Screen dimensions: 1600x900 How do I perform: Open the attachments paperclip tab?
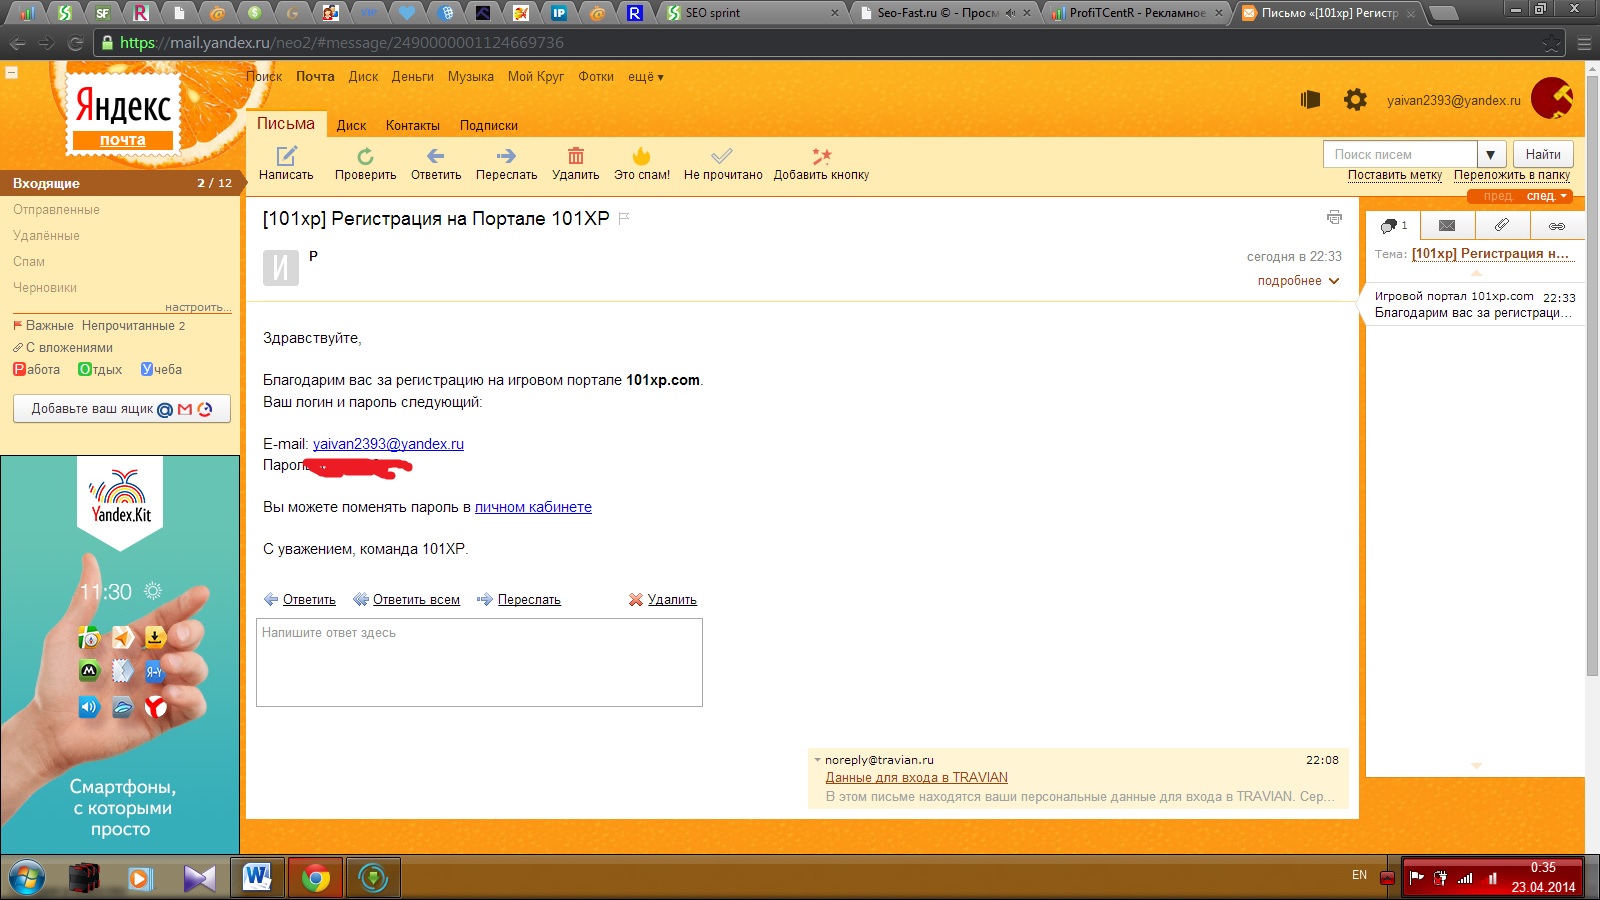click(1502, 226)
